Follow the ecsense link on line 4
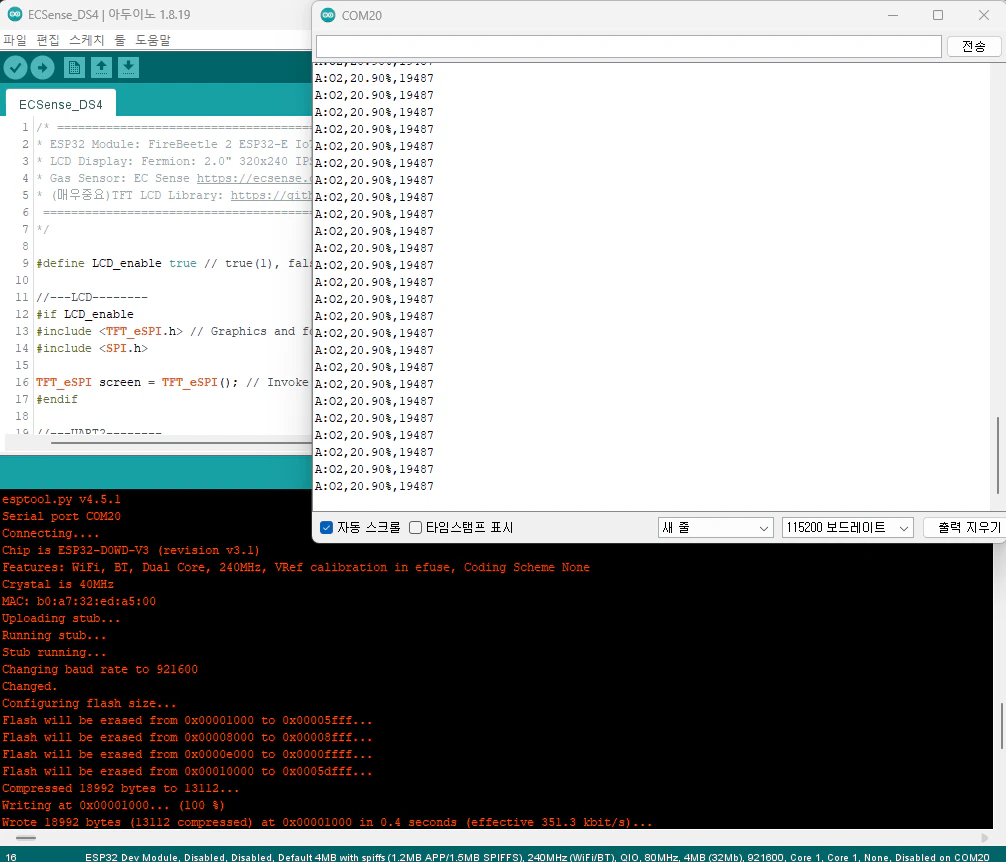This screenshot has width=1006, height=862. pyautogui.click(x=254, y=178)
